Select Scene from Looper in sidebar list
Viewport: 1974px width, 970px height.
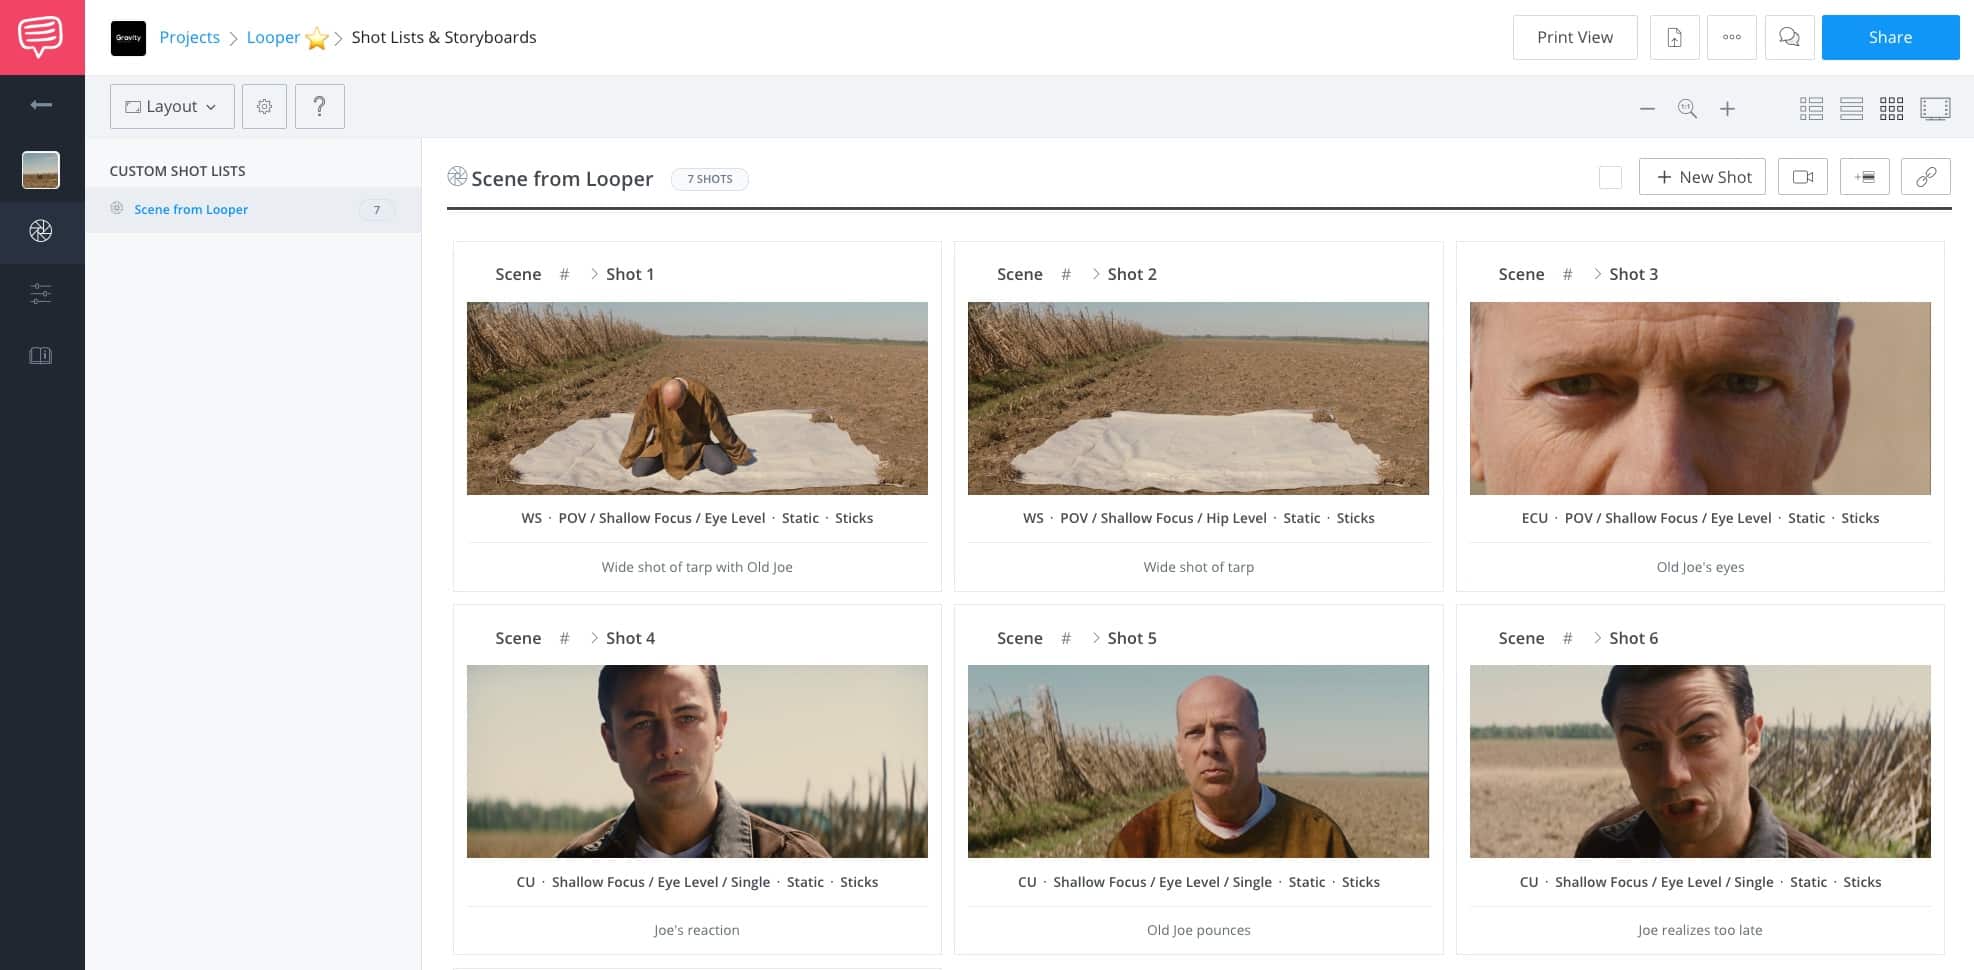[x=191, y=209]
